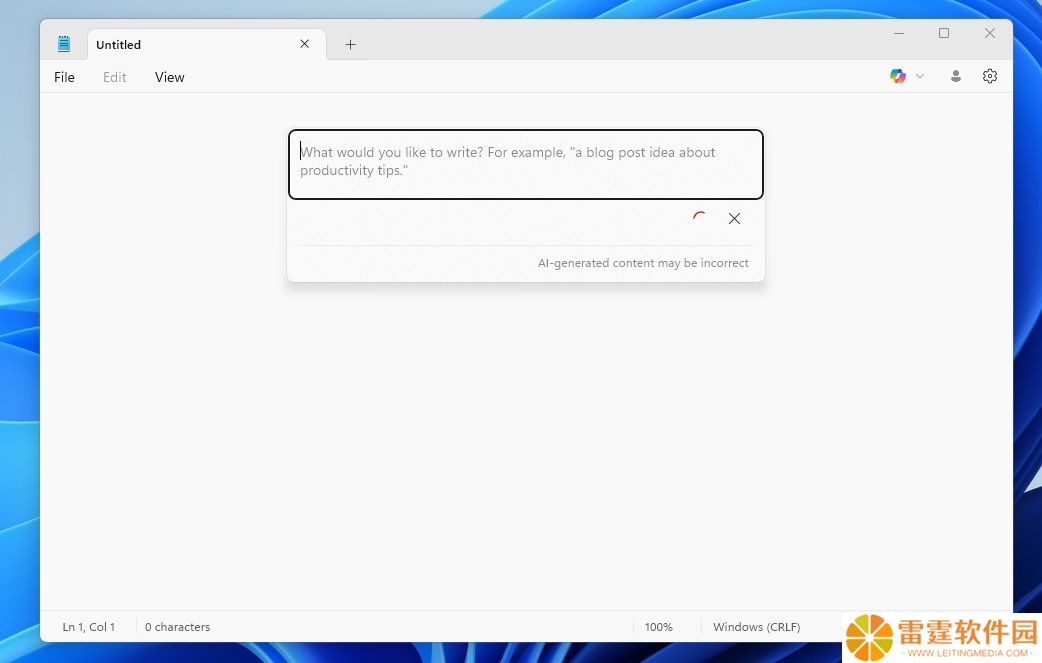The image size is (1042, 663).
Task: Open the Edit menu
Action: [x=114, y=77]
